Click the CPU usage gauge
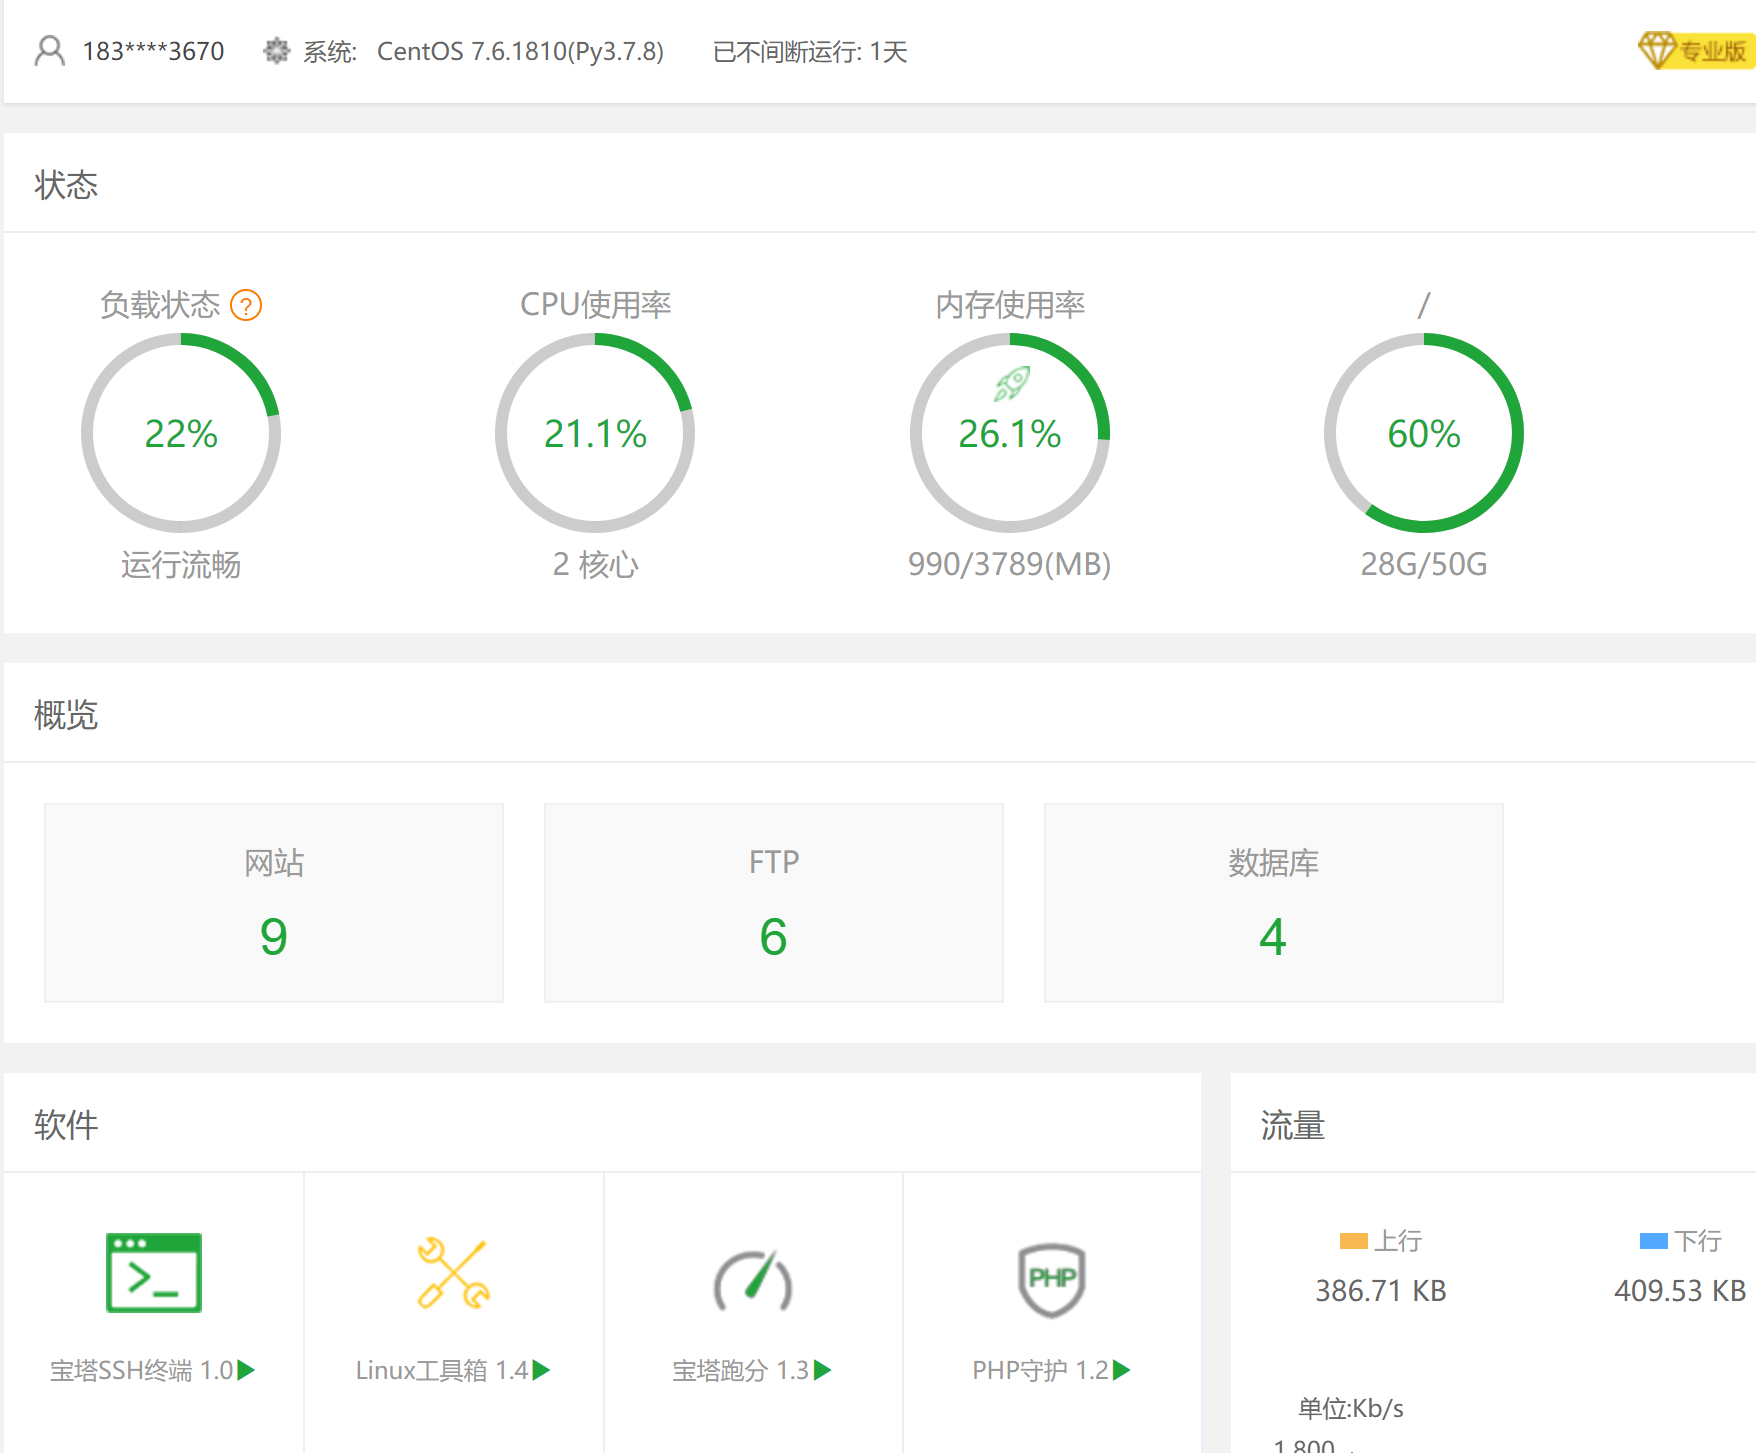 (x=595, y=433)
